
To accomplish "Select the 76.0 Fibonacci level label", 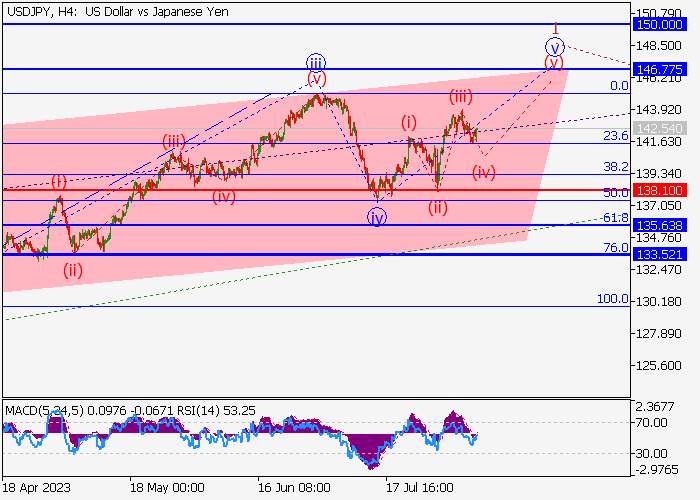I will (x=616, y=247).
